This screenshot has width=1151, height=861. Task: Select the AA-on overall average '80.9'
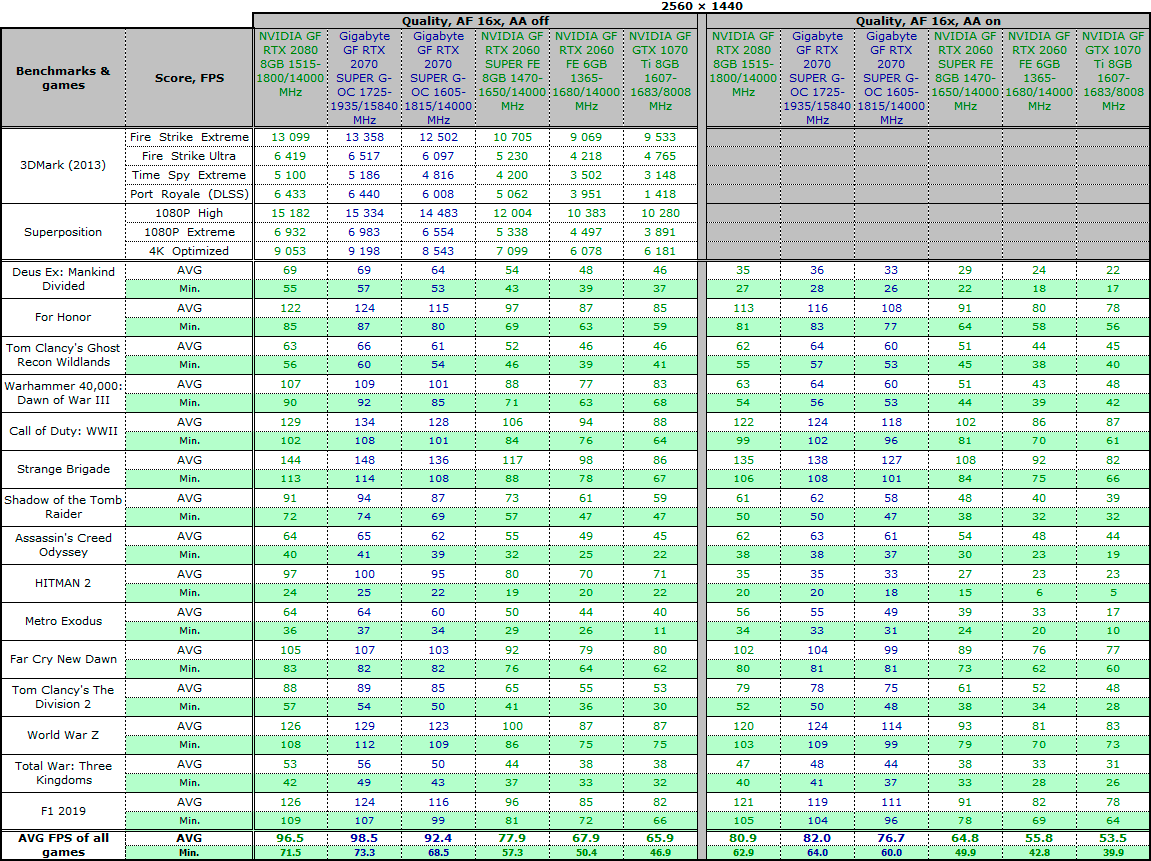click(x=744, y=838)
